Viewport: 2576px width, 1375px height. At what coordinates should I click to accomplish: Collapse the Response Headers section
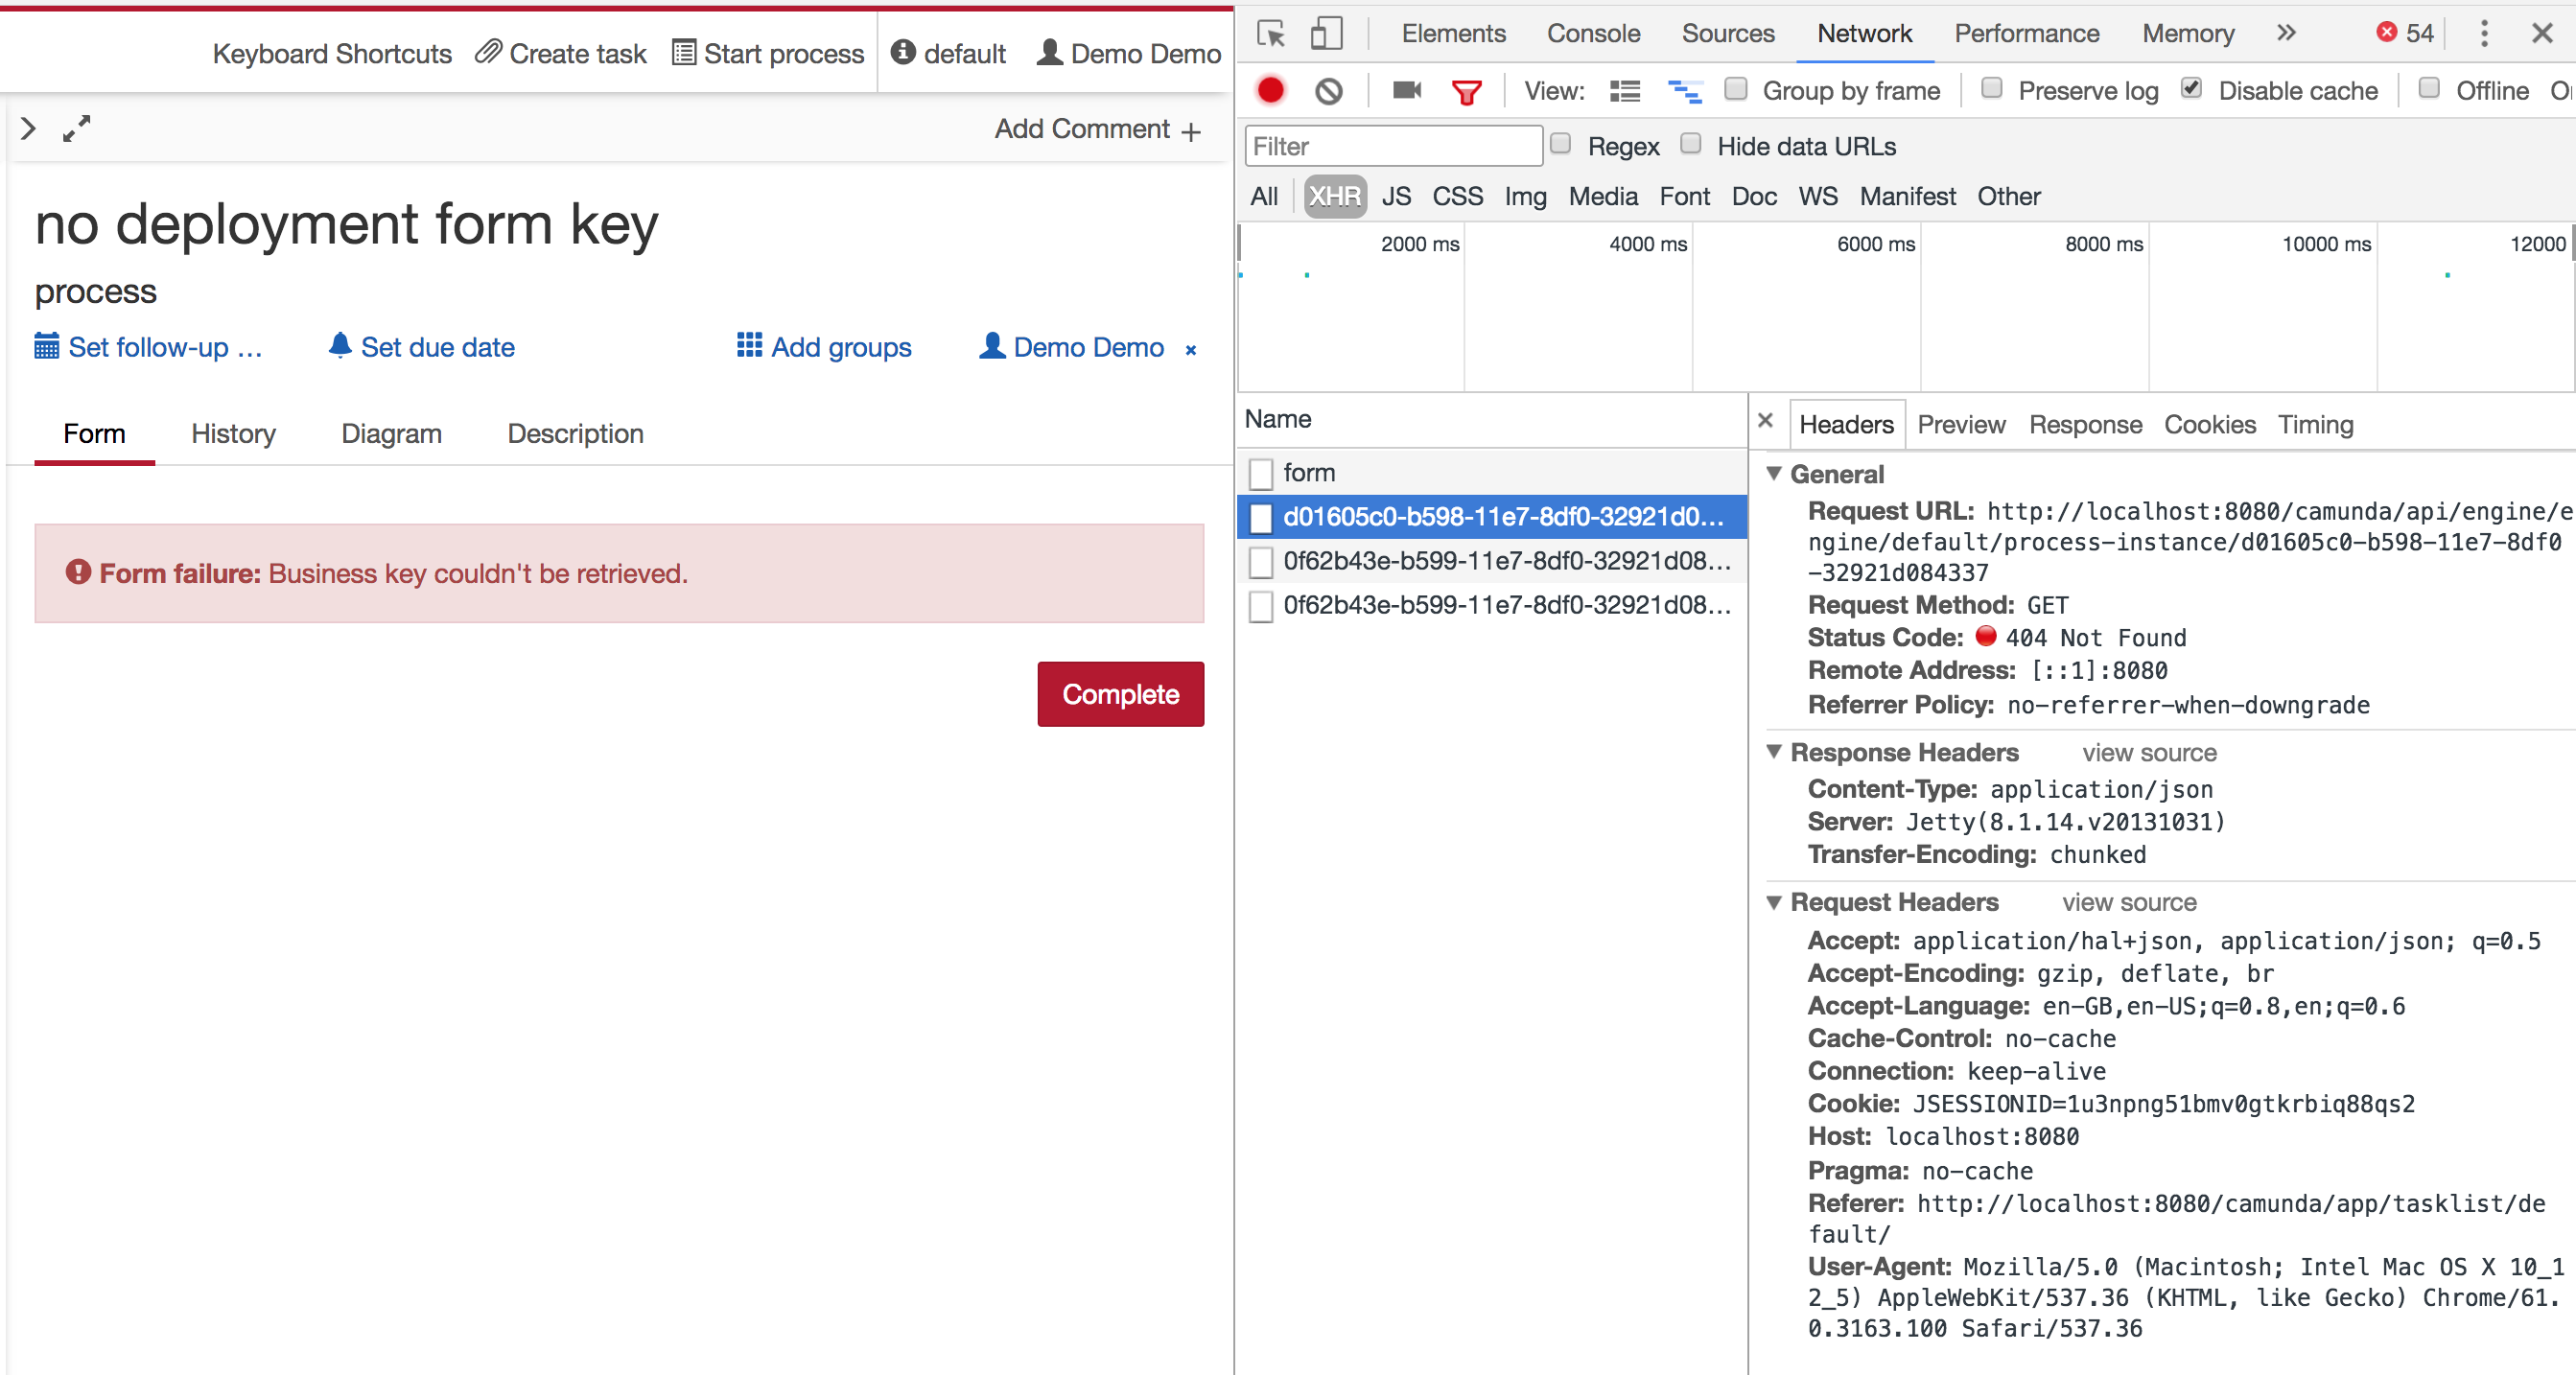(1774, 751)
